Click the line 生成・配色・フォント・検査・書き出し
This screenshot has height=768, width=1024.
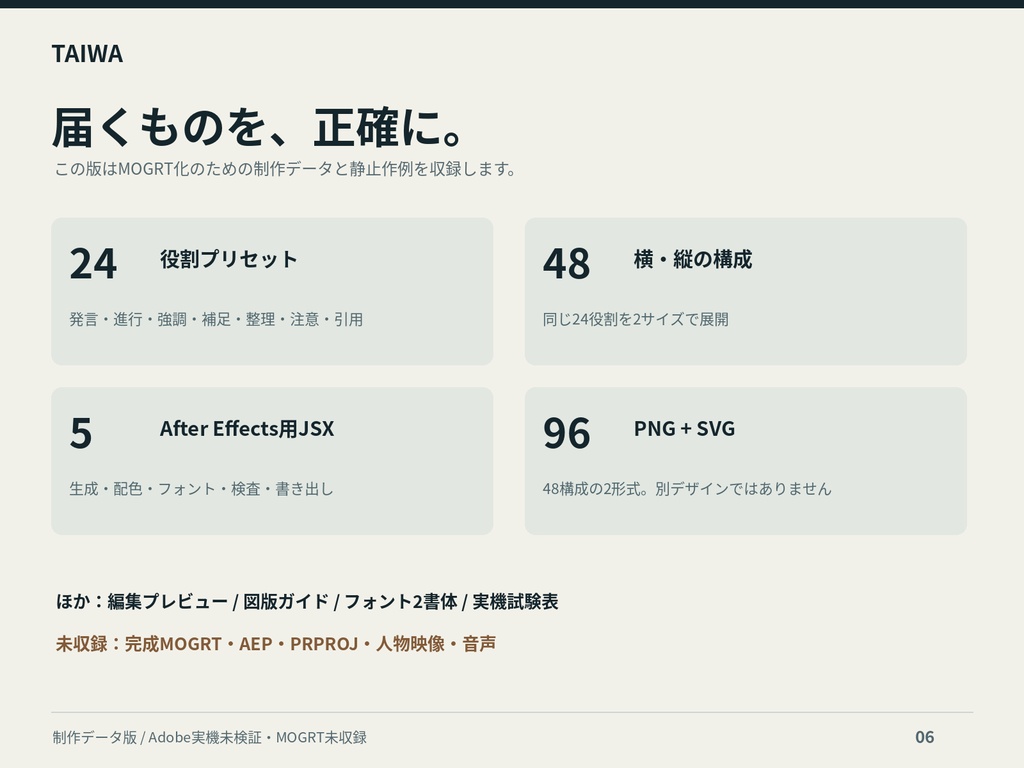pyautogui.click(x=201, y=488)
